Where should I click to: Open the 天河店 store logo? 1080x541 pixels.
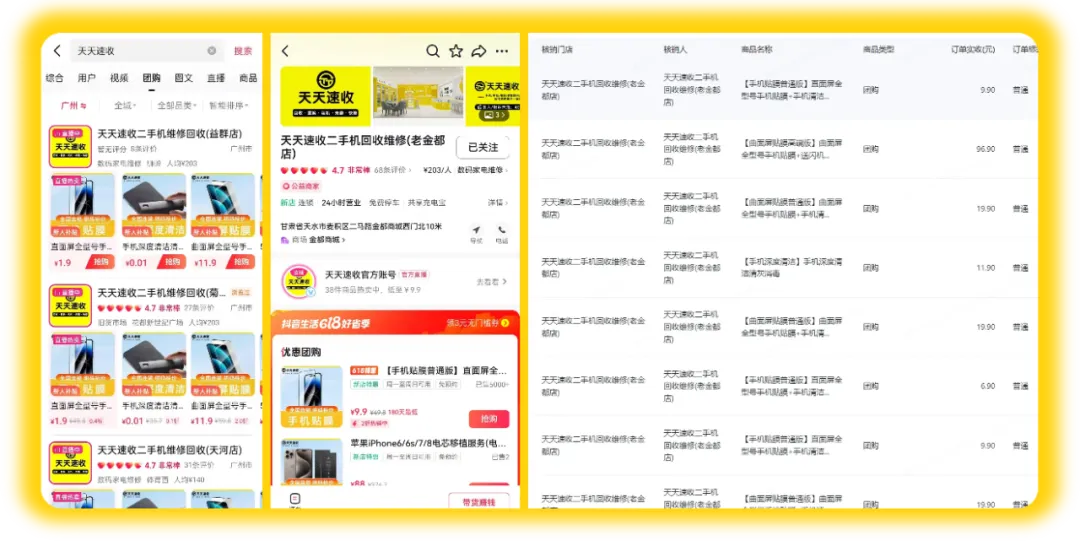click(70, 462)
